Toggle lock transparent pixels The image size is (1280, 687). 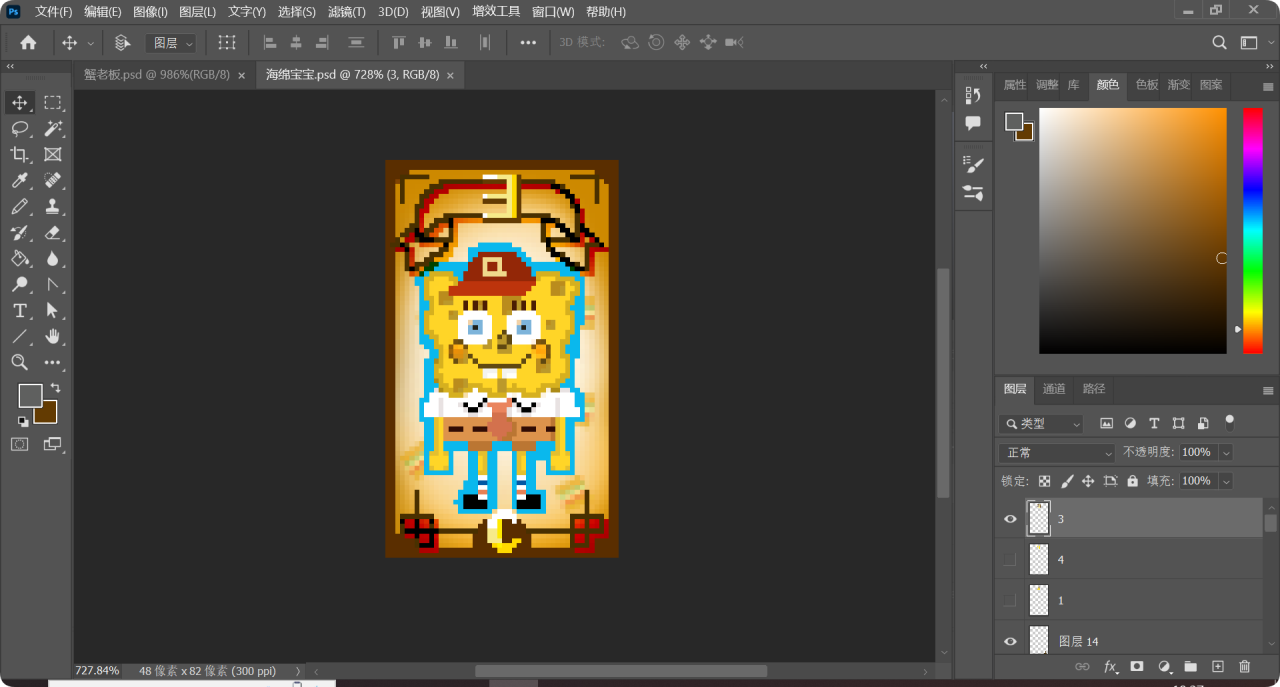click(1044, 481)
